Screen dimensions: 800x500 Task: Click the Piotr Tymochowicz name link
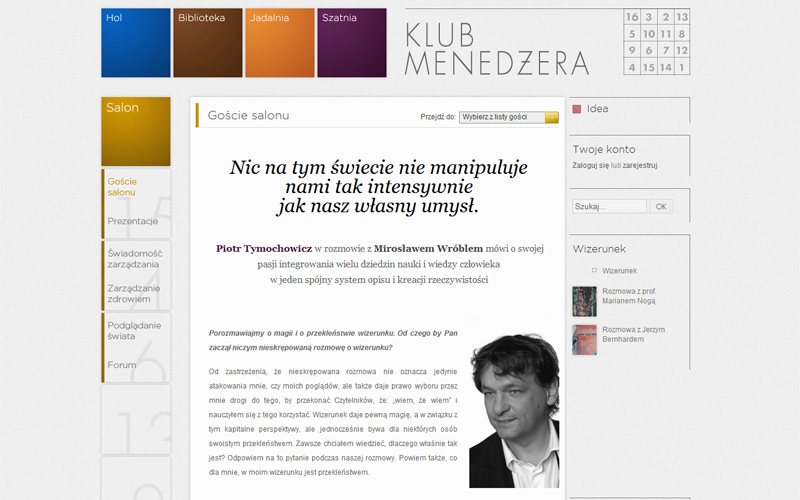pos(264,248)
